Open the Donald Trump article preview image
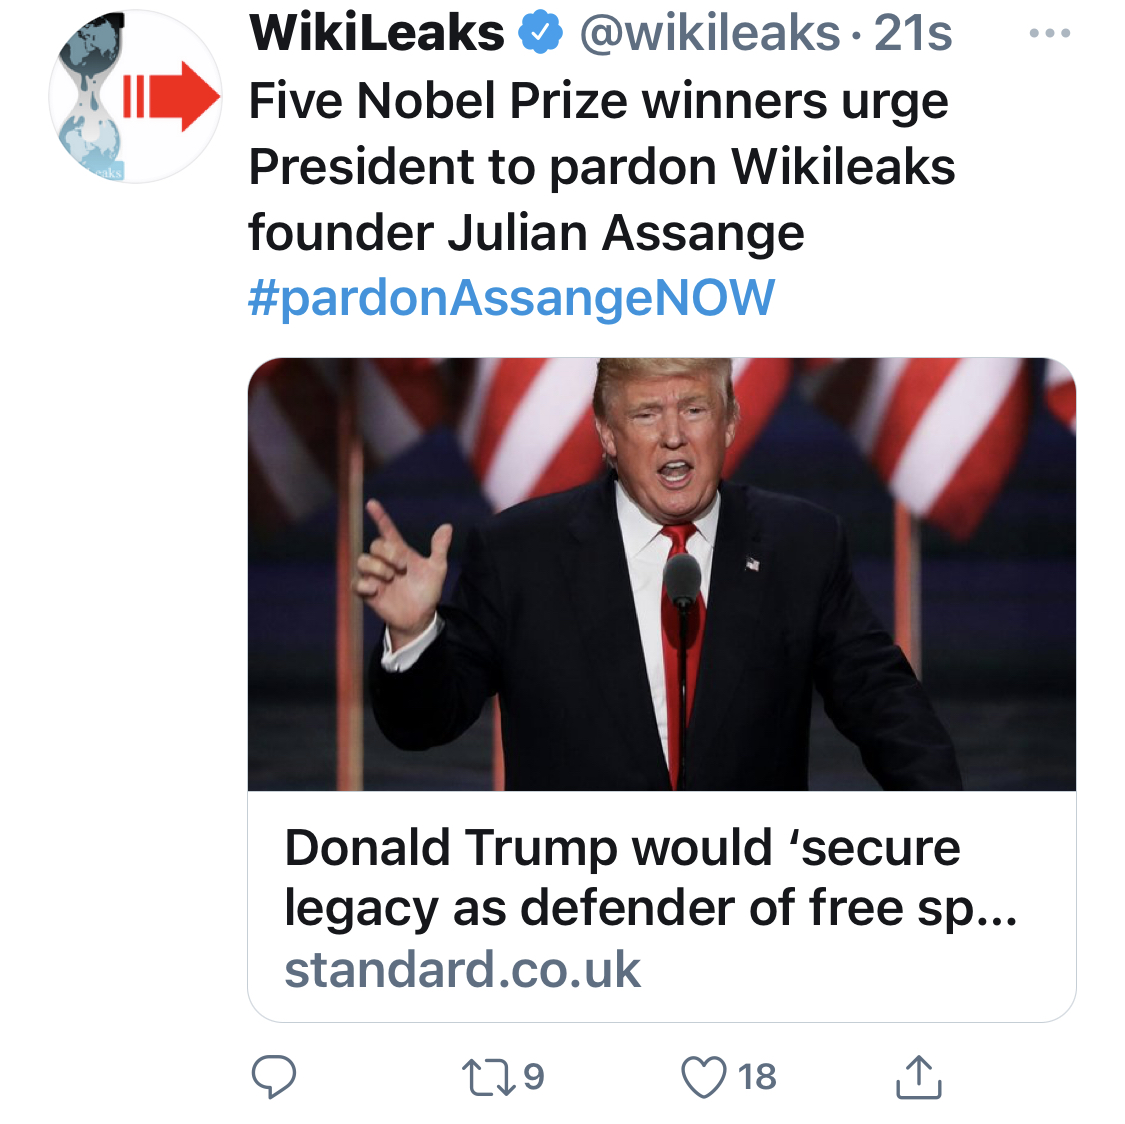The image size is (1125, 1124). (x=661, y=574)
